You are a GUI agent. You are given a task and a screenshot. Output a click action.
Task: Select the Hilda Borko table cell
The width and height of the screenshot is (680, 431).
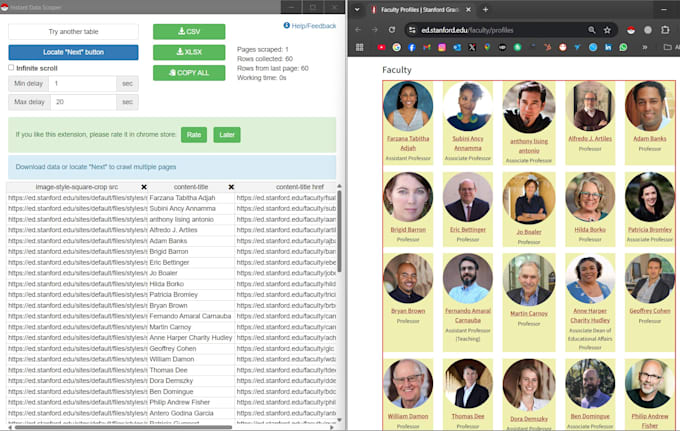(x=191, y=284)
